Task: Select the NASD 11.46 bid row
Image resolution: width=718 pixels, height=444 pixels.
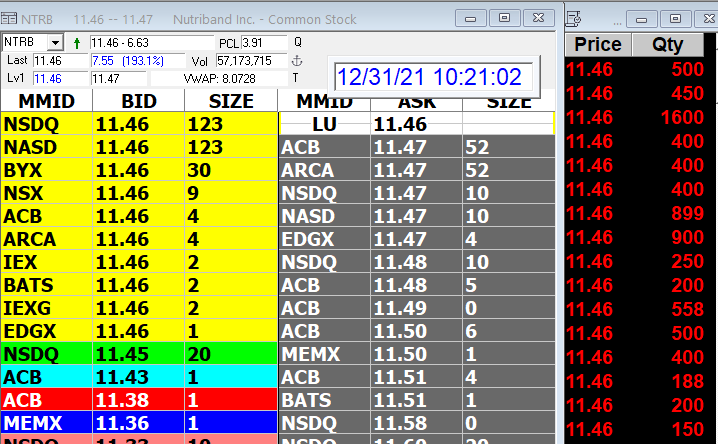Action: 139,147
